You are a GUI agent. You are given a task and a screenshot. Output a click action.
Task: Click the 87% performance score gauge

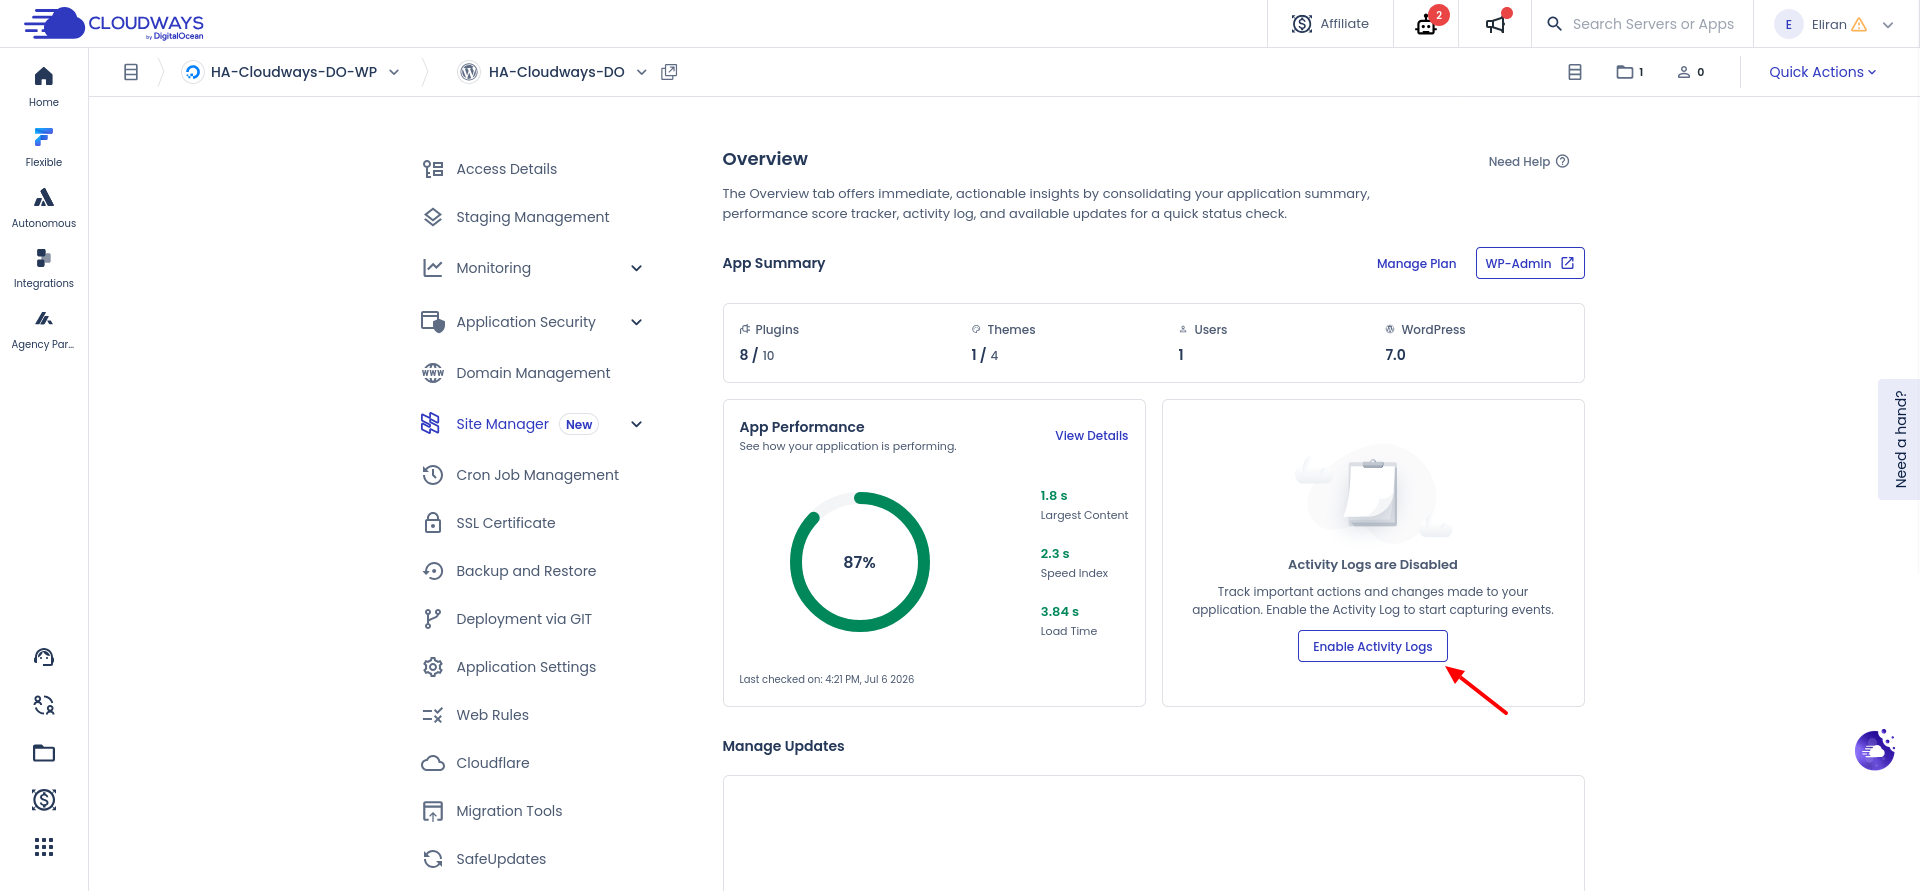[x=859, y=562]
